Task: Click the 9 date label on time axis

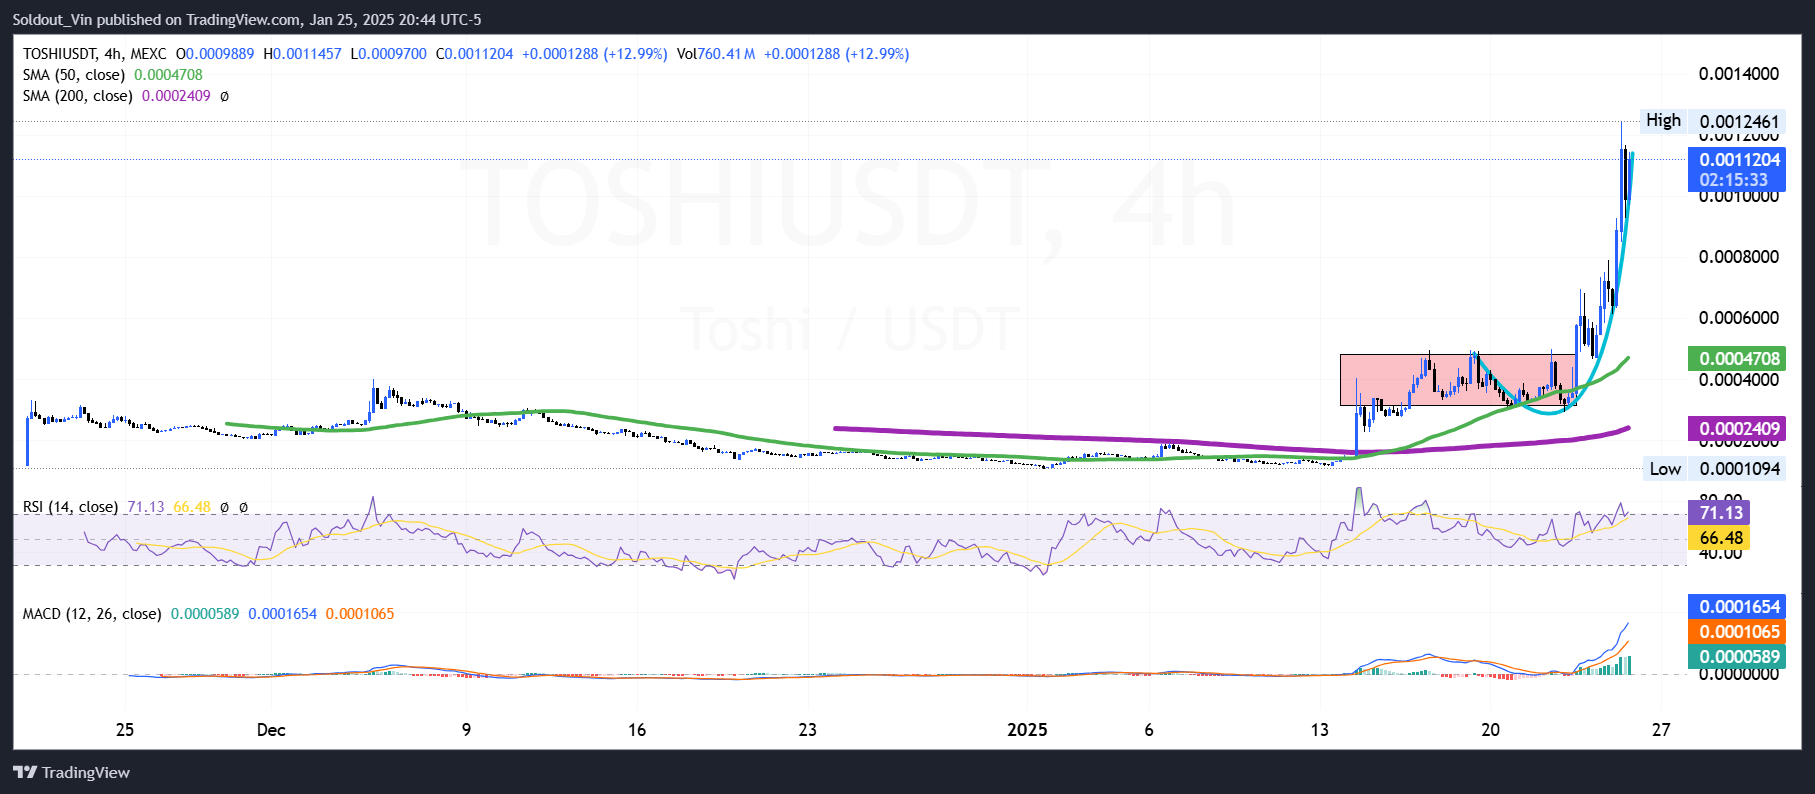Action: click(466, 730)
